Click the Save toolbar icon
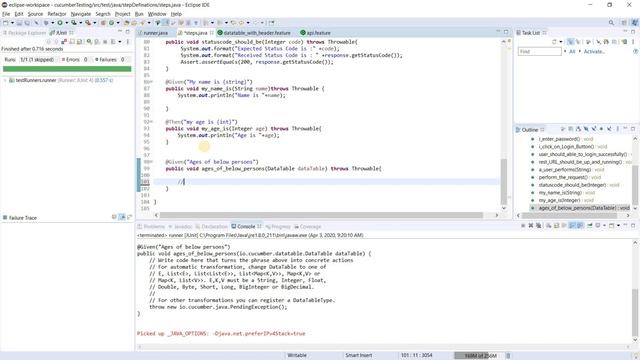The height and width of the screenshot is (360, 640). (x=19, y=23)
